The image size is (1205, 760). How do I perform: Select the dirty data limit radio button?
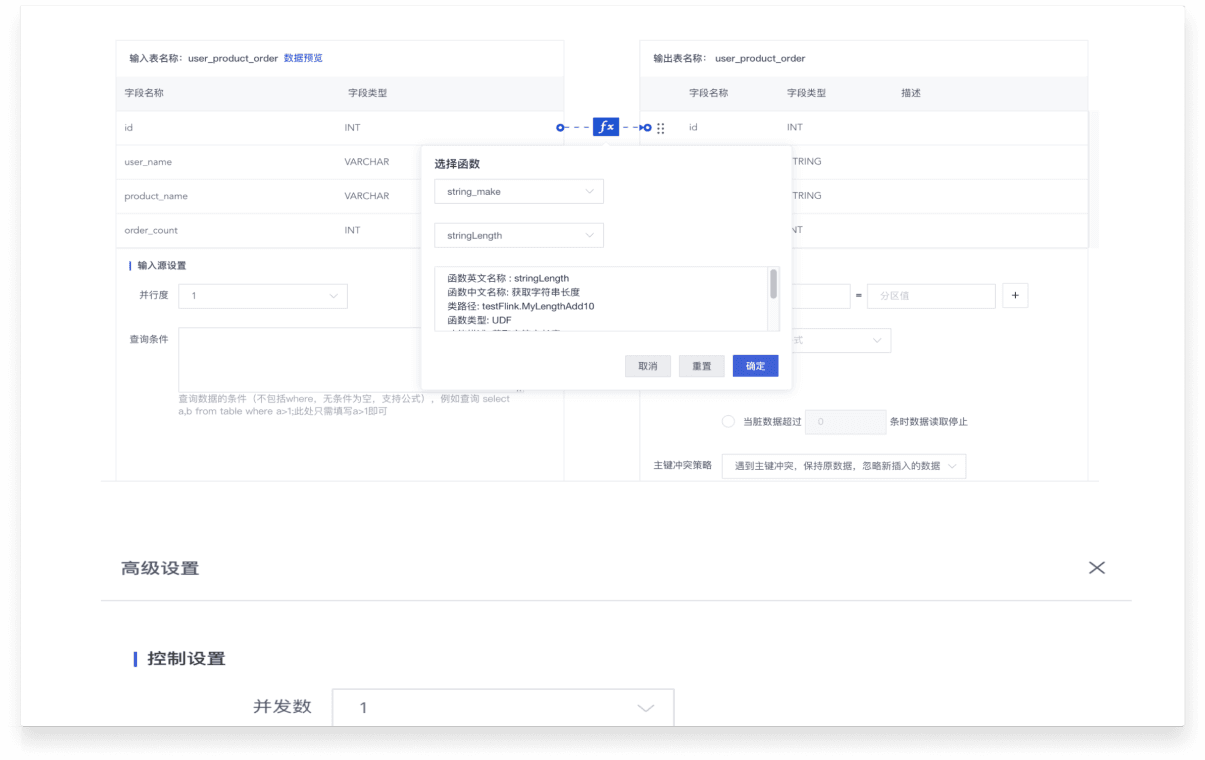pos(728,422)
